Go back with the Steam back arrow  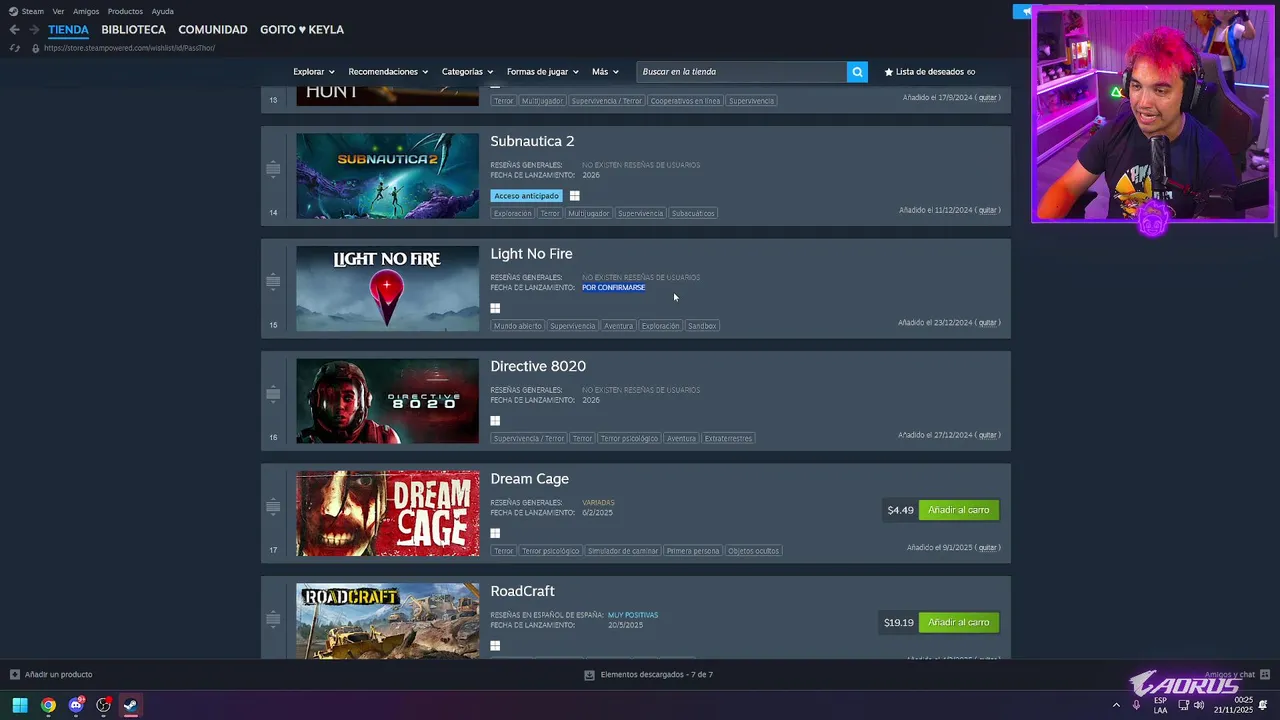click(x=14, y=30)
